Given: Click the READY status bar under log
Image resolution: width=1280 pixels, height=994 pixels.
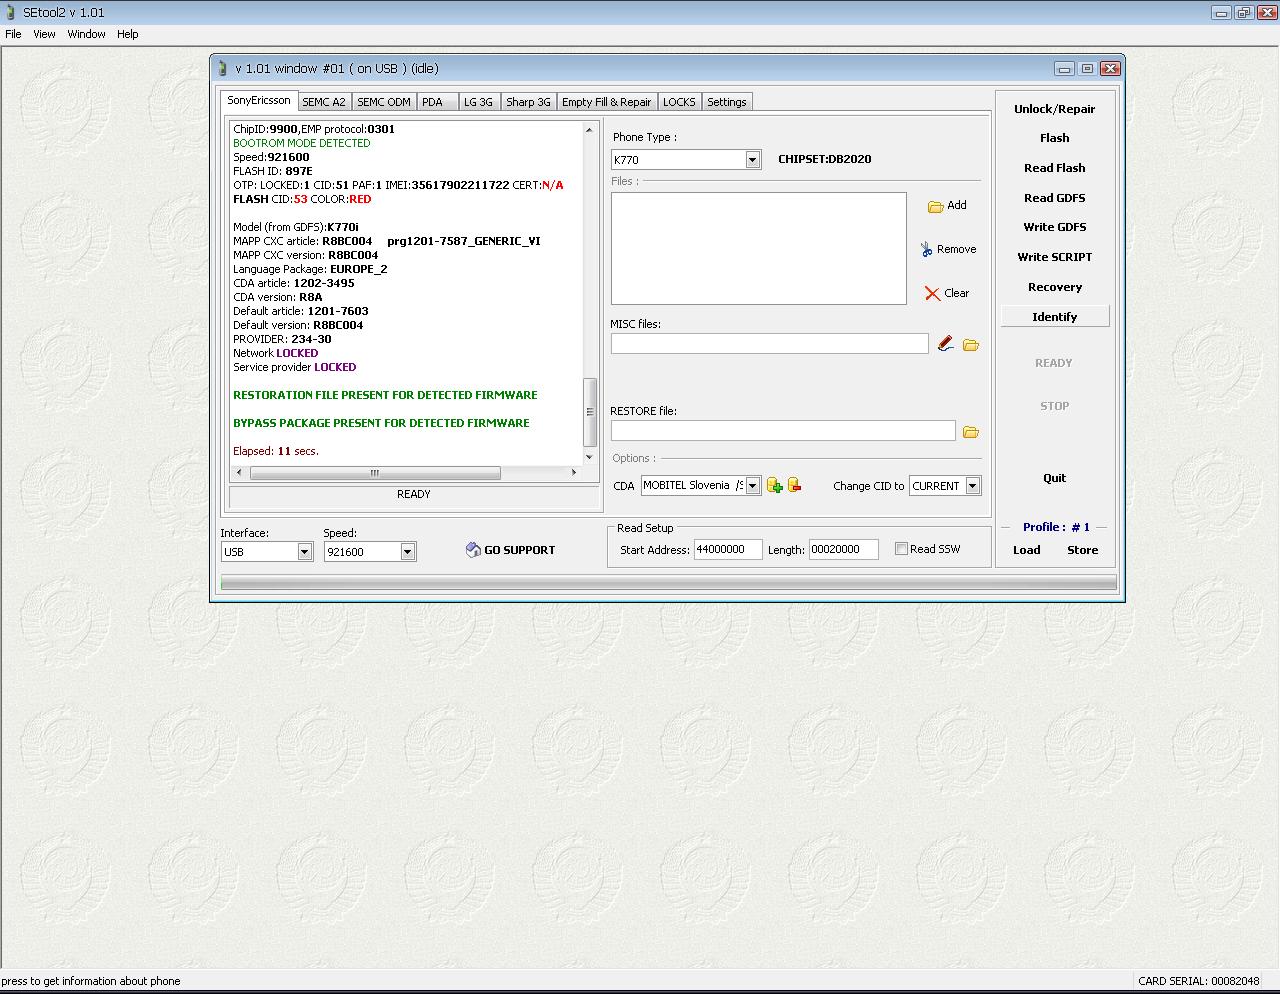Looking at the screenshot, I should [414, 495].
